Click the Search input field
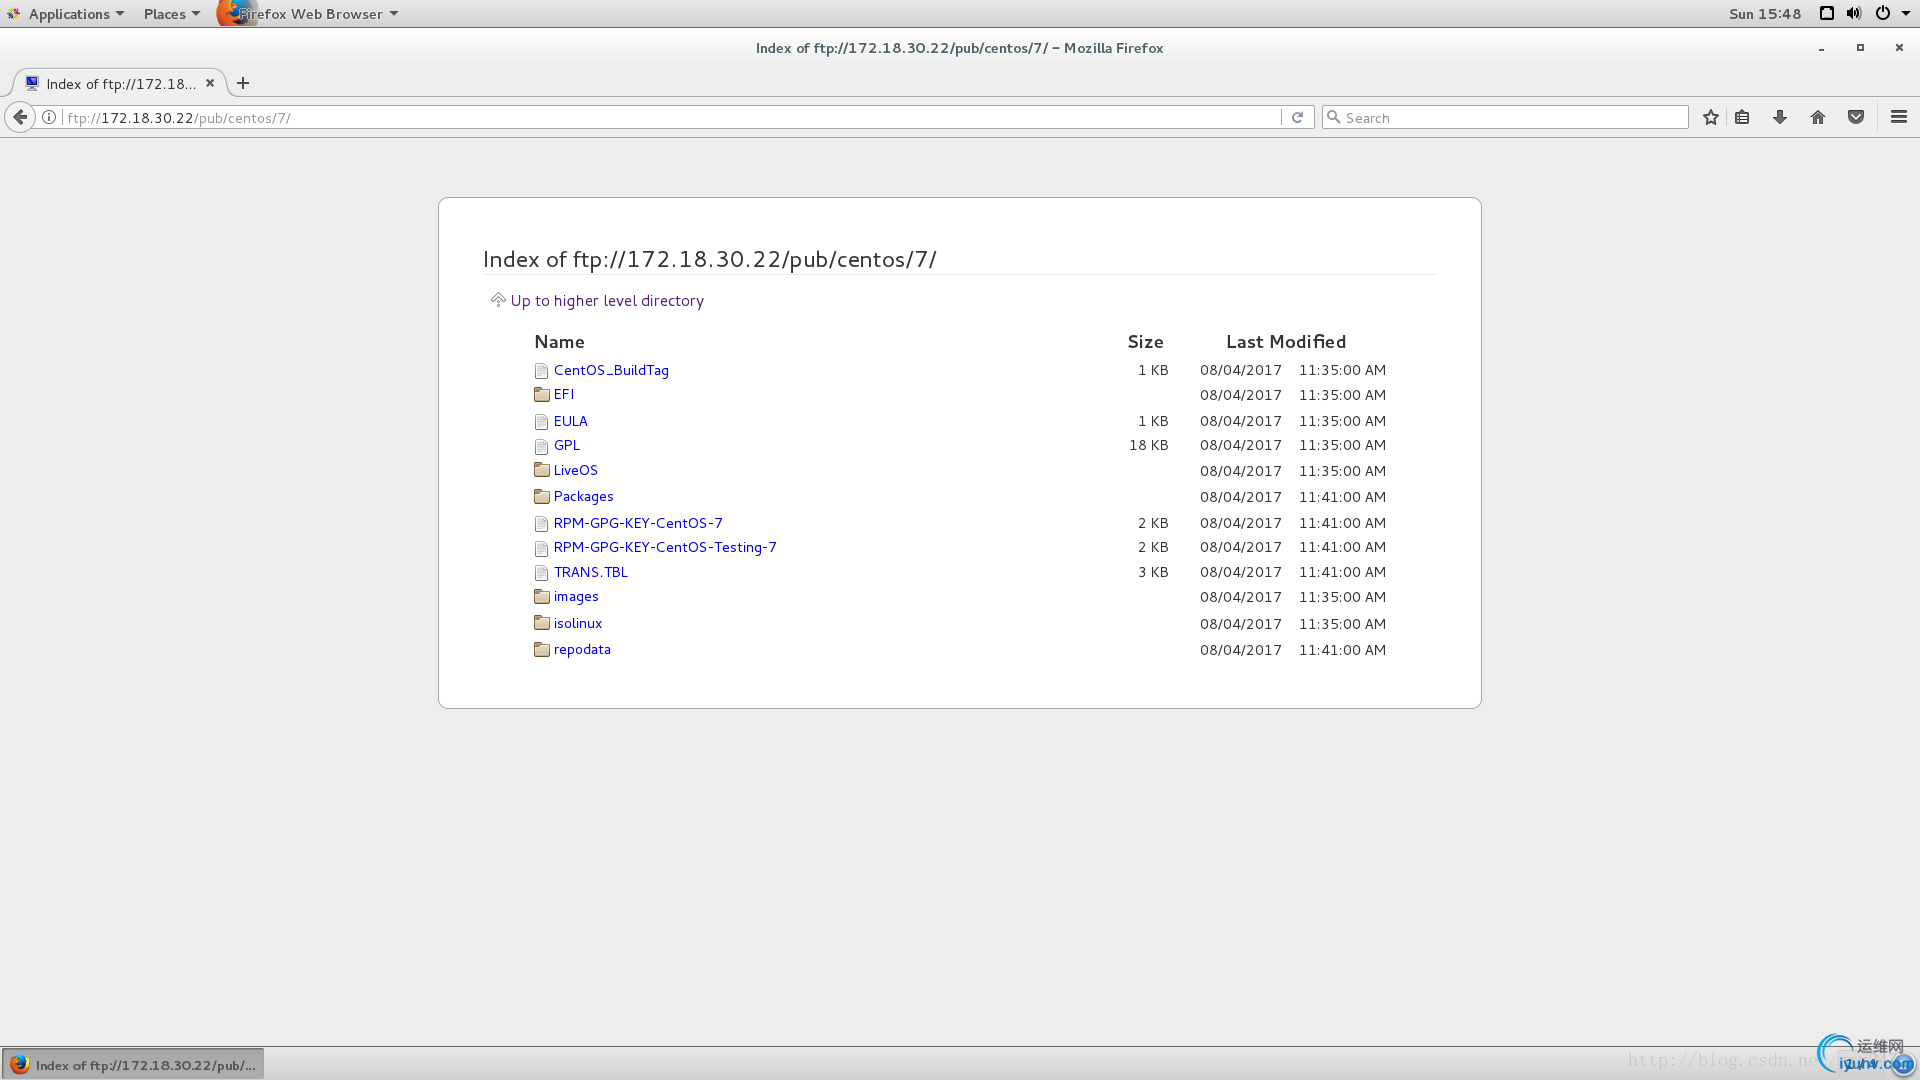Screen dimensions: 1920x1080 point(1505,117)
